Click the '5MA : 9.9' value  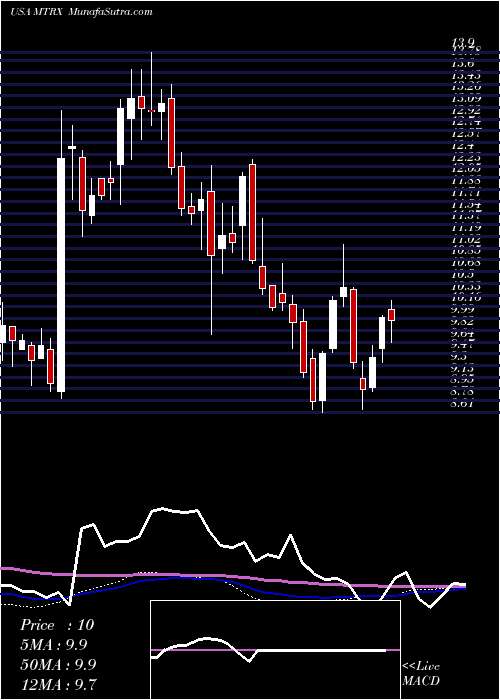(x=54, y=644)
